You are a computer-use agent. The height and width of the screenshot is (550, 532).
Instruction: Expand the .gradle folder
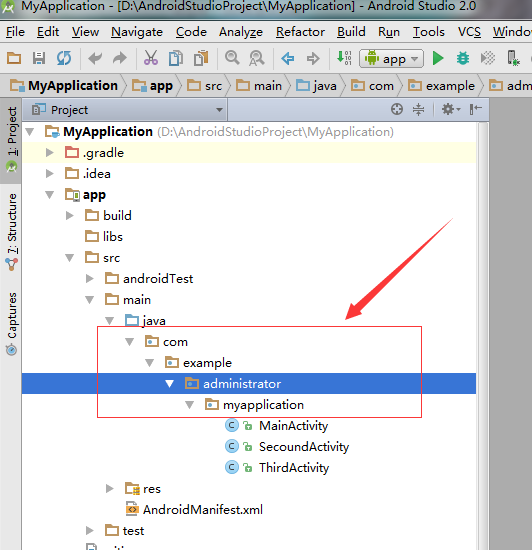coord(50,153)
